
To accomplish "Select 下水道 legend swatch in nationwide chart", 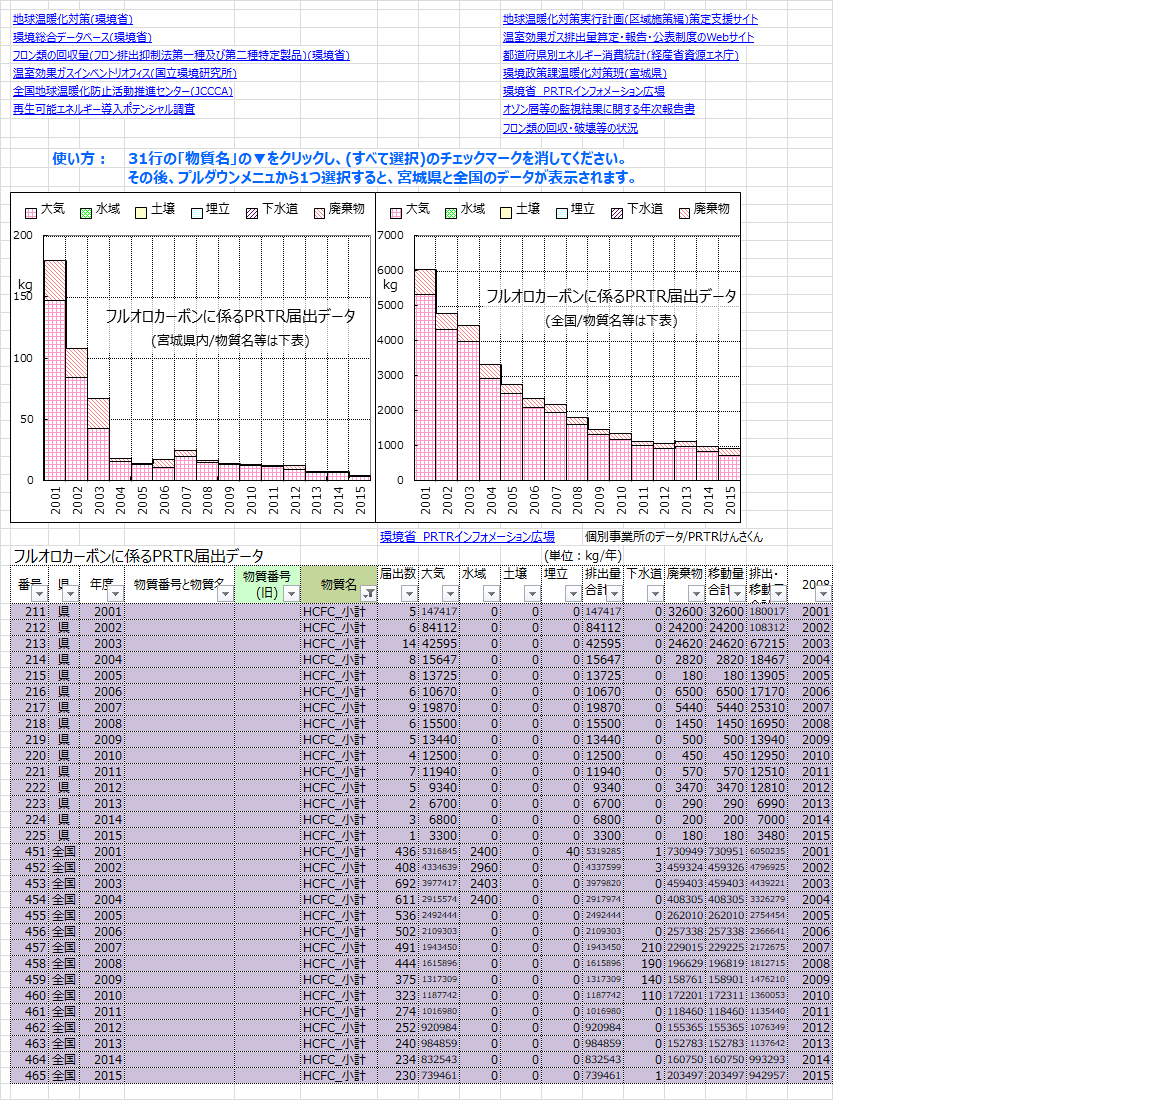I will click(617, 213).
